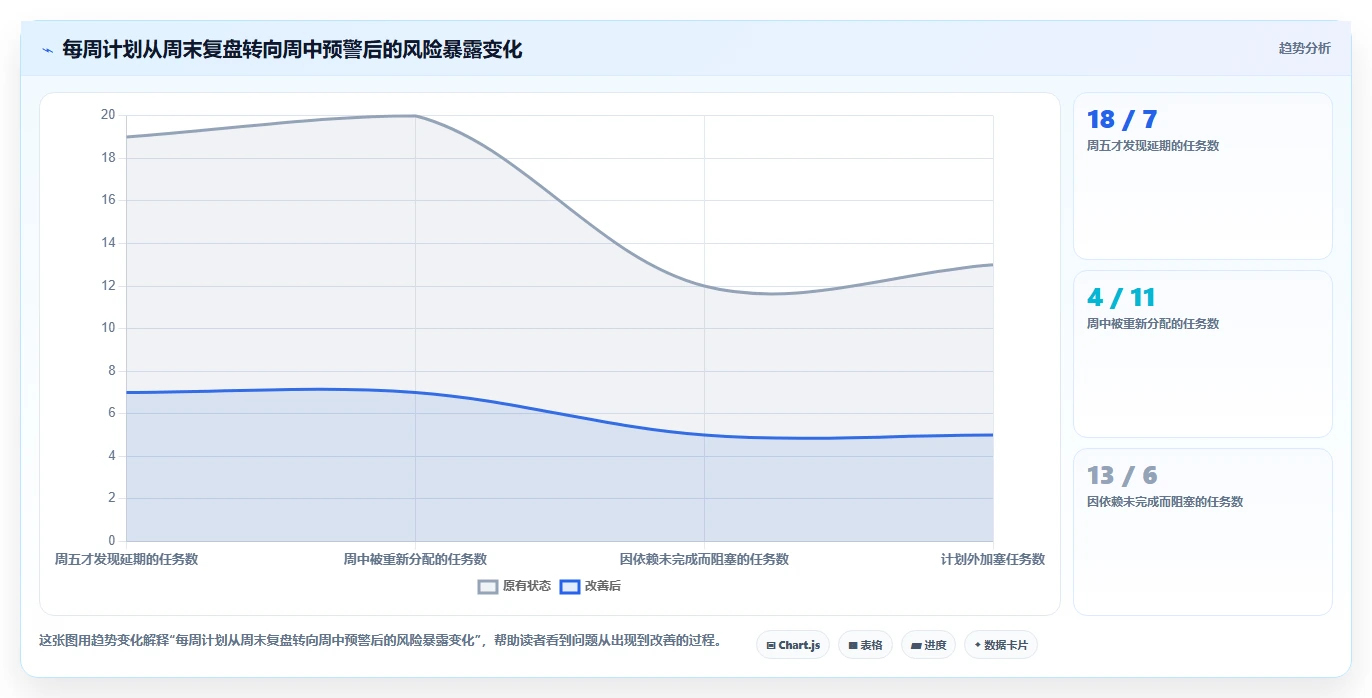
Task: Open the 4 / 11 data card
Action: click(1202, 354)
